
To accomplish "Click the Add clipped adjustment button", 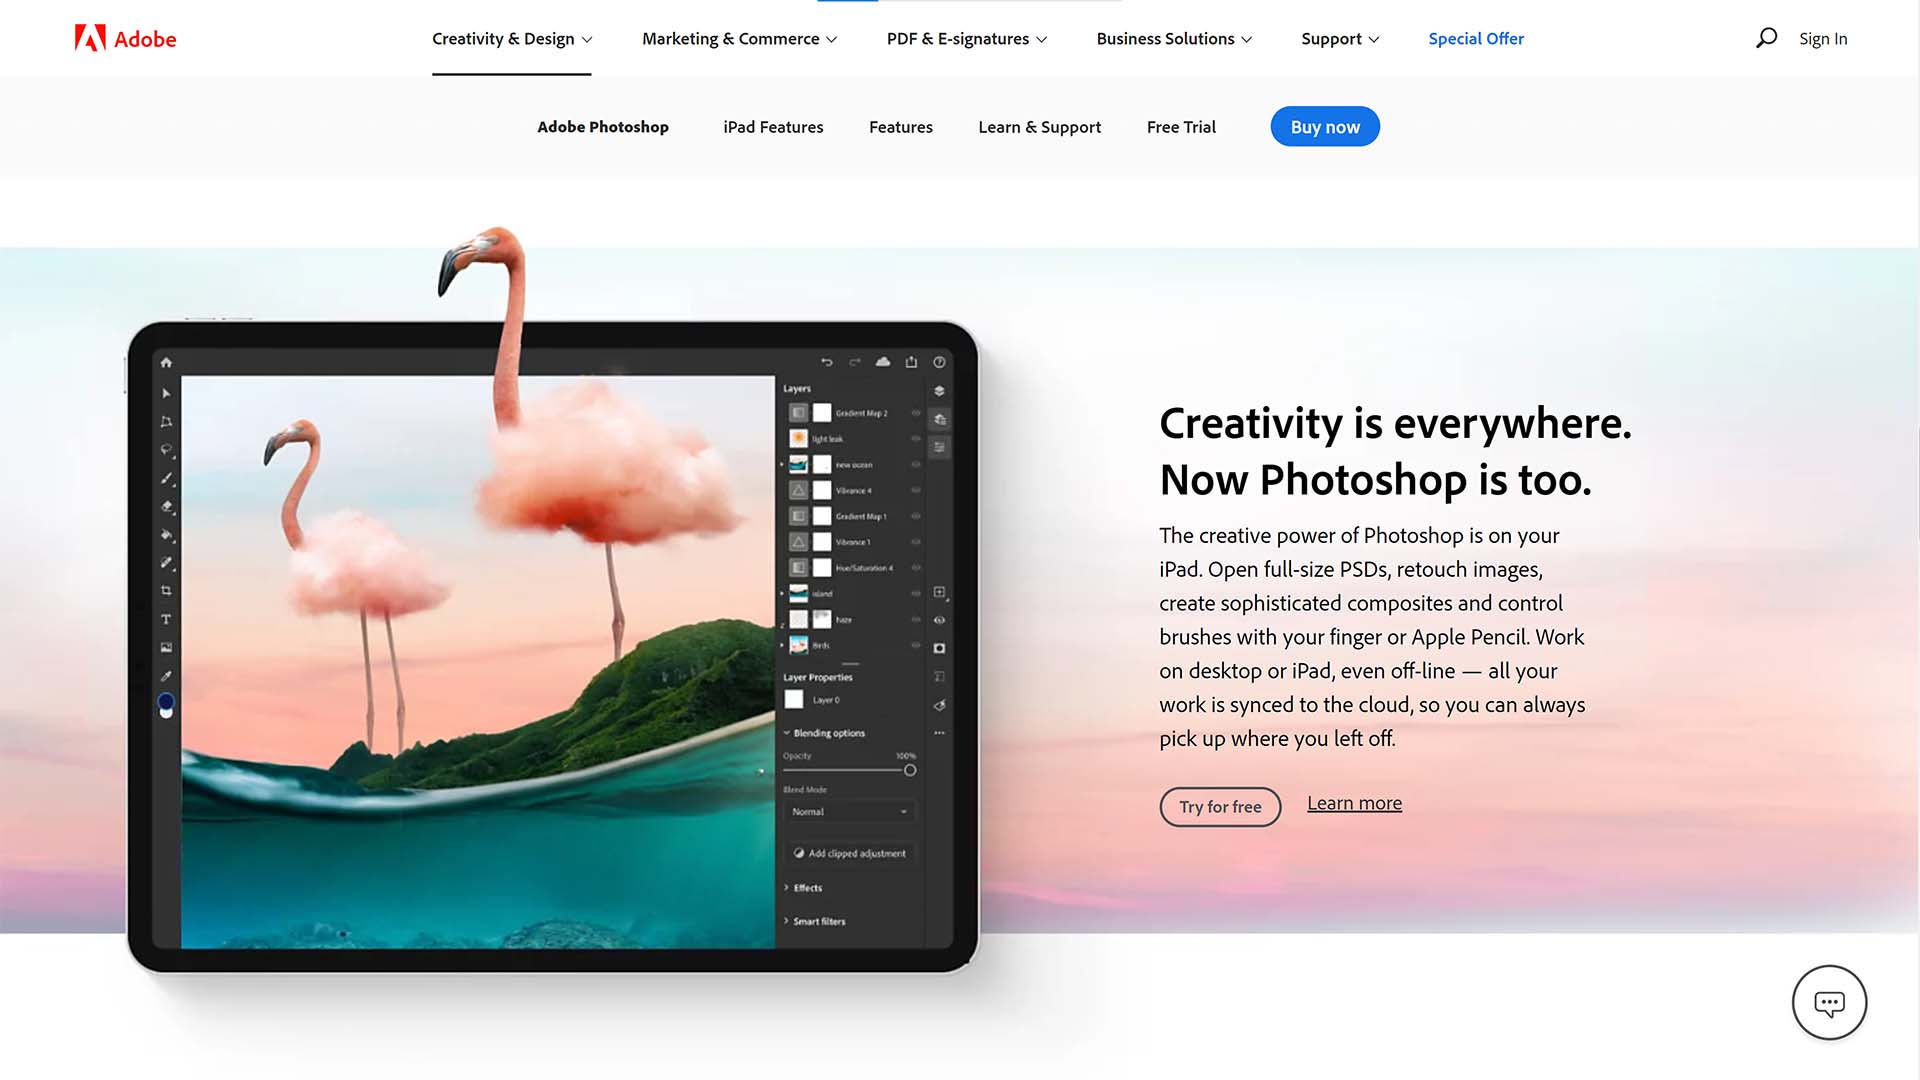I will [849, 853].
